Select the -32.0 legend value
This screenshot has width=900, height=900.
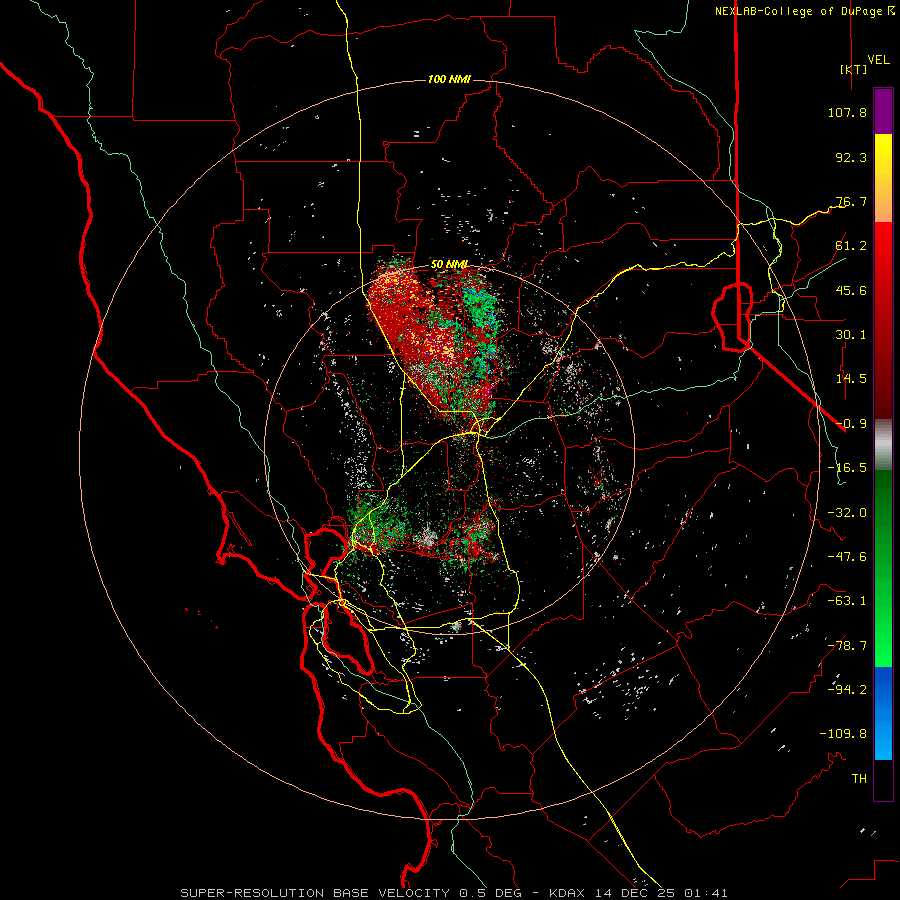(x=847, y=513)
